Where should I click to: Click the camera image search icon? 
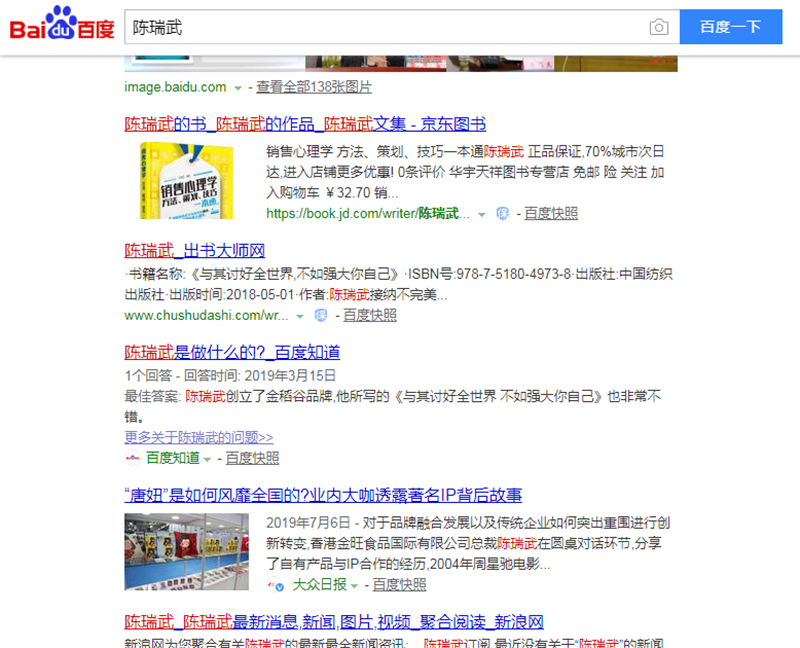pyautogui.click(x=658, y=27)
